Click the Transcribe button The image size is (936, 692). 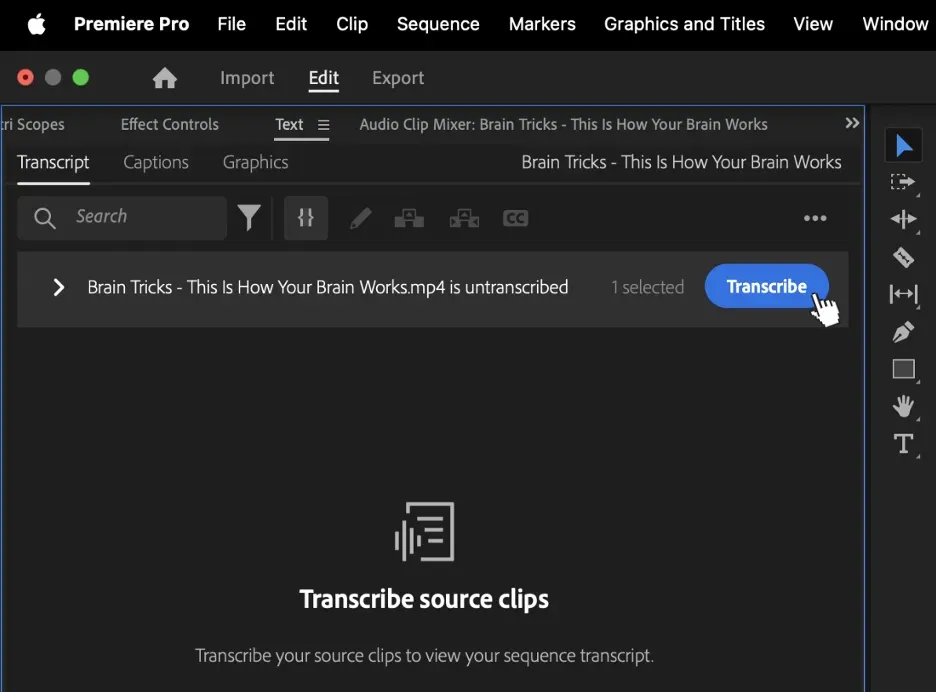click(x=766, y=286)
